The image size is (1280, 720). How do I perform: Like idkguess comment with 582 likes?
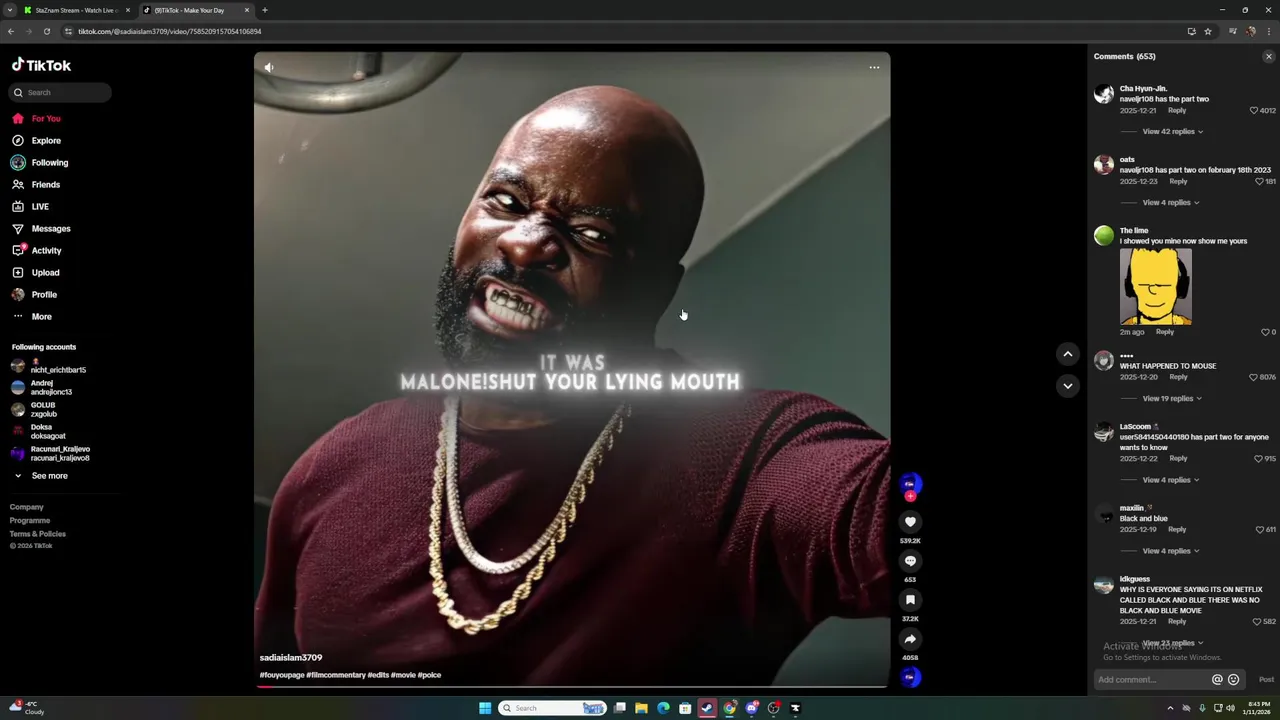click(1258, 622)
